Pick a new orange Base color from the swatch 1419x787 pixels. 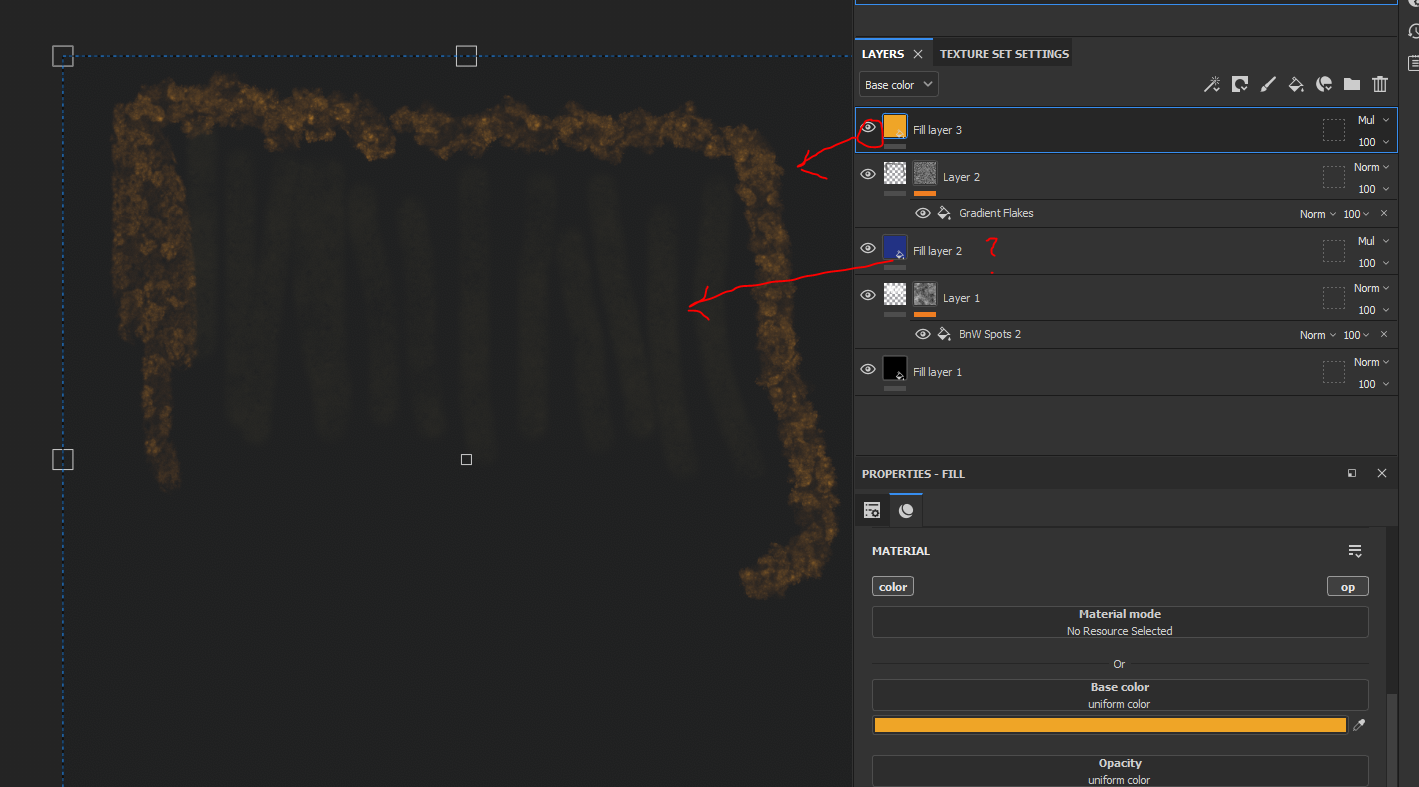coord(1109,724)
